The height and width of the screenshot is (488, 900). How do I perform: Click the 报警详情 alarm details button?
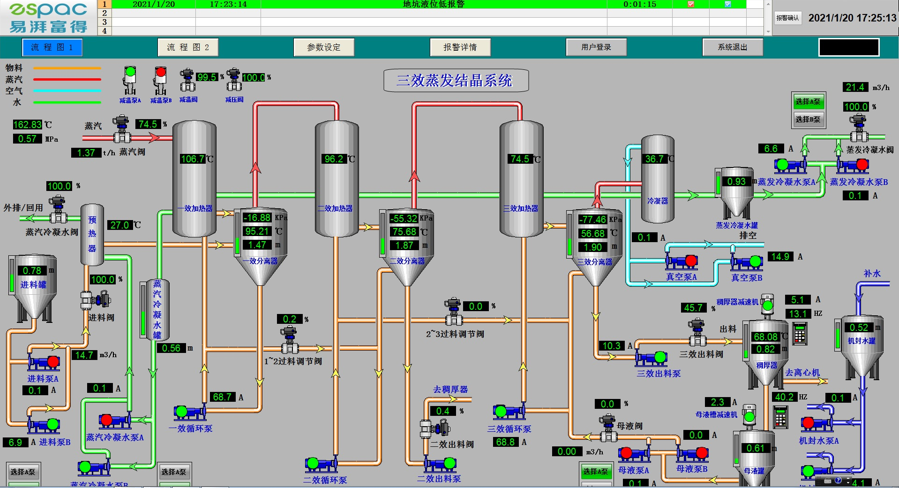point(460,47)
